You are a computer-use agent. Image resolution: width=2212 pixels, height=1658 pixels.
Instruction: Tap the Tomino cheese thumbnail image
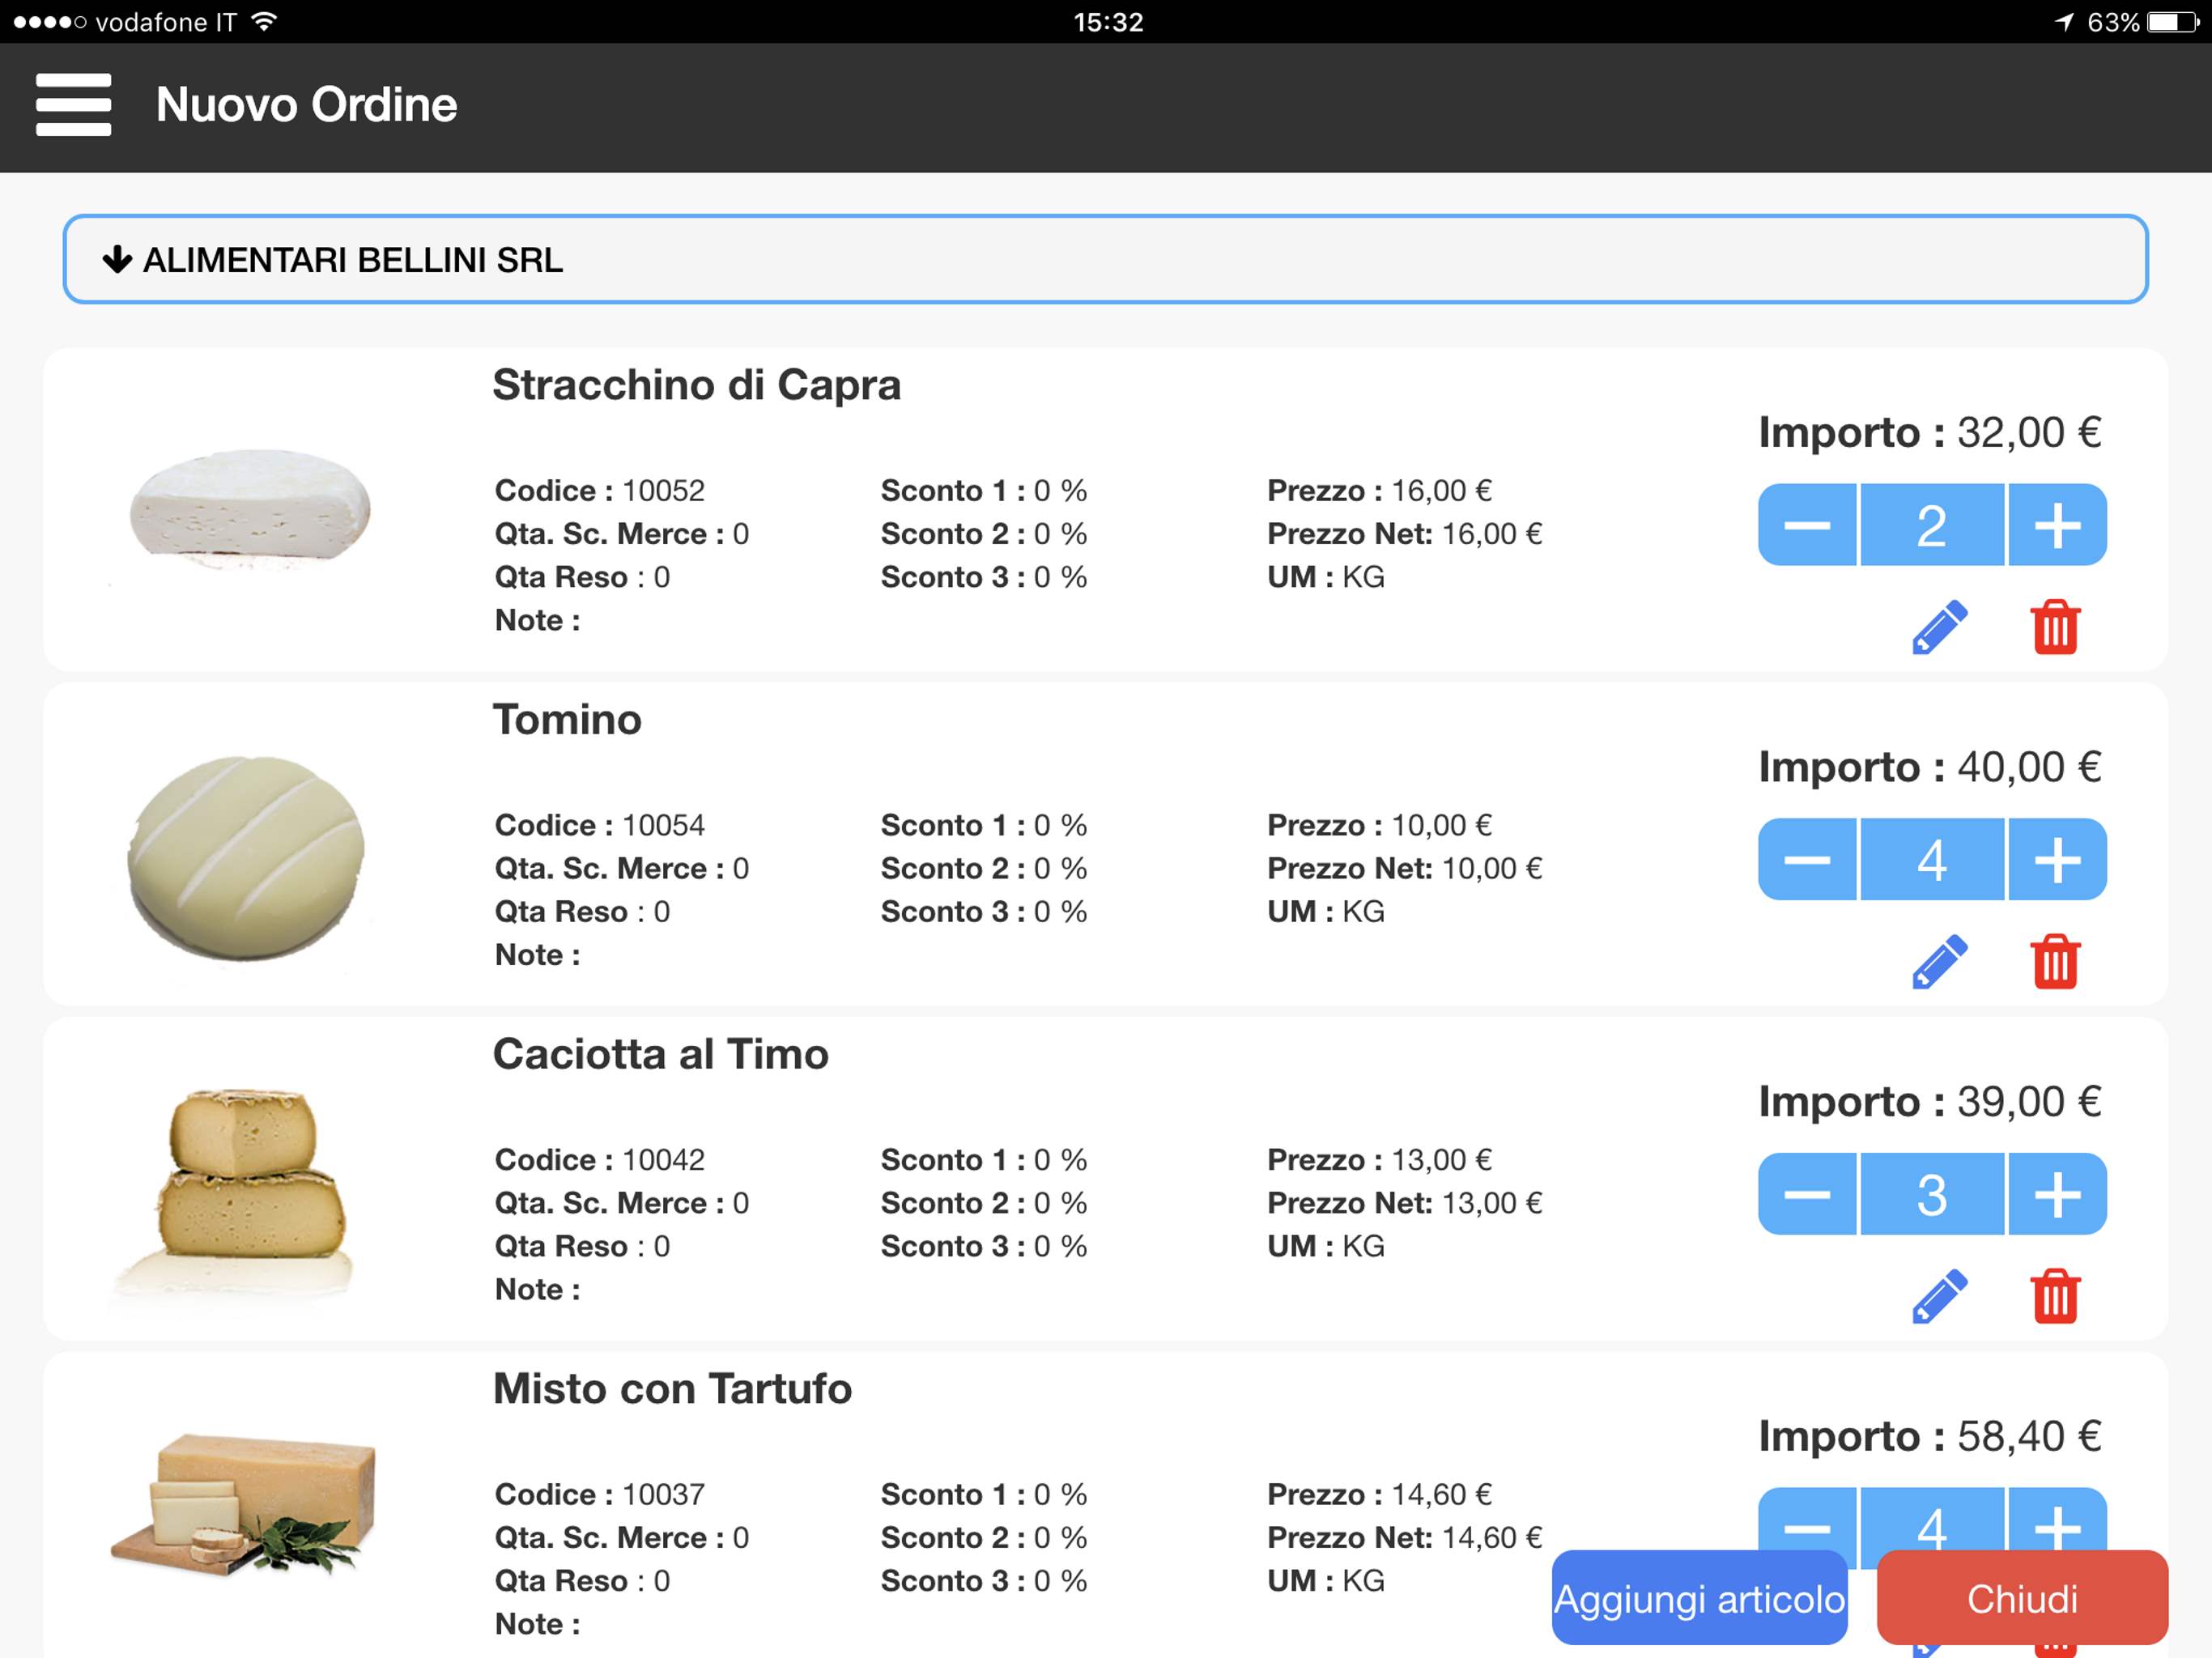[x=246, y=858]
